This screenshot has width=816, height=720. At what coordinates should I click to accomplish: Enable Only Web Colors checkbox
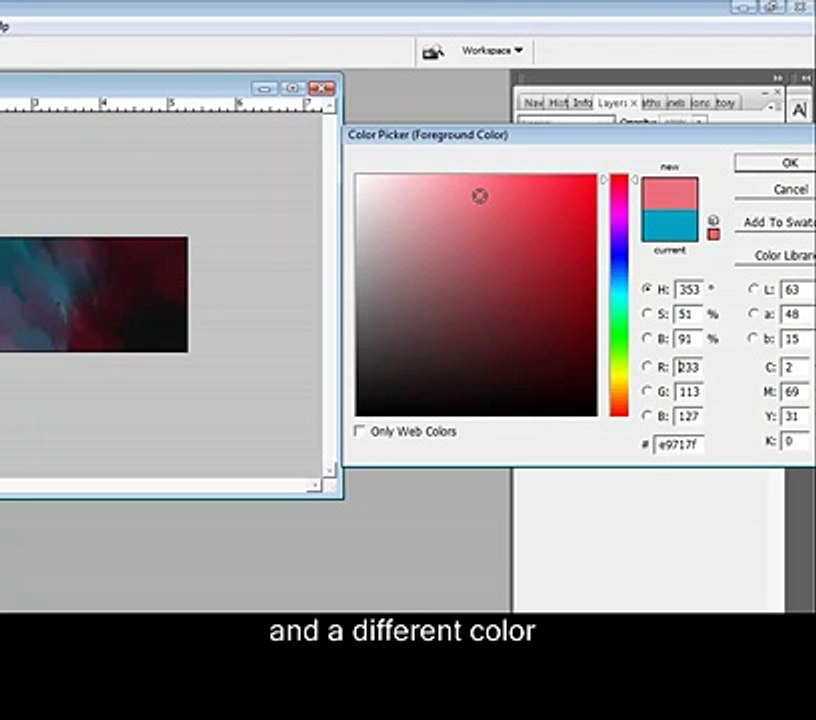click(359, 431)
